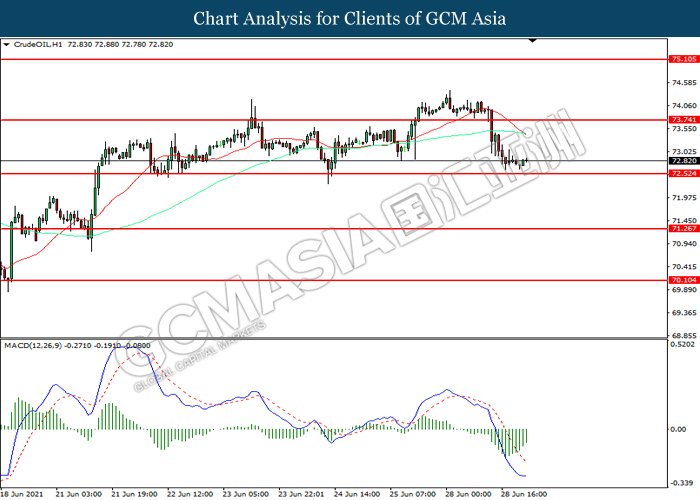Click the 28 Jun 16:00 time label

coord(524,494)
